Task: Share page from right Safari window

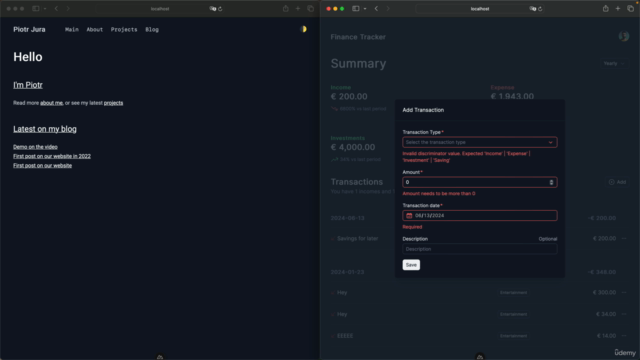Action: 606,9
